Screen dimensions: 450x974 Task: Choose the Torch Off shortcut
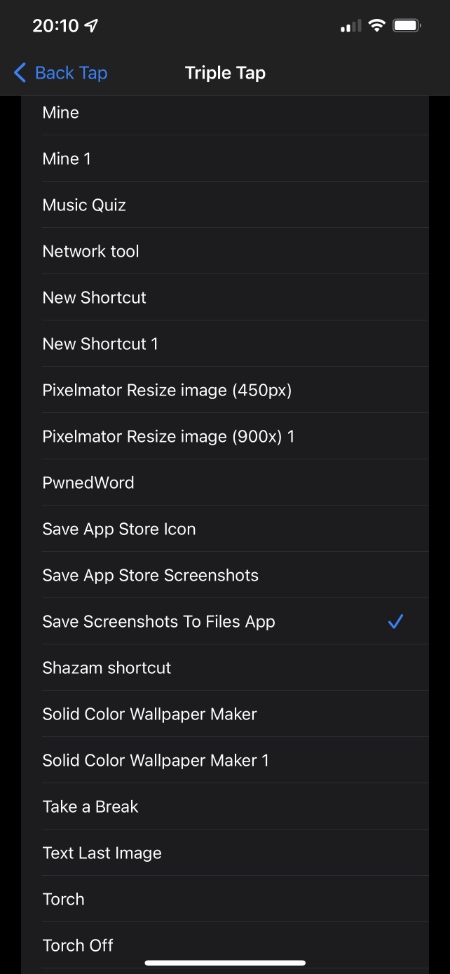pos(225,945)
